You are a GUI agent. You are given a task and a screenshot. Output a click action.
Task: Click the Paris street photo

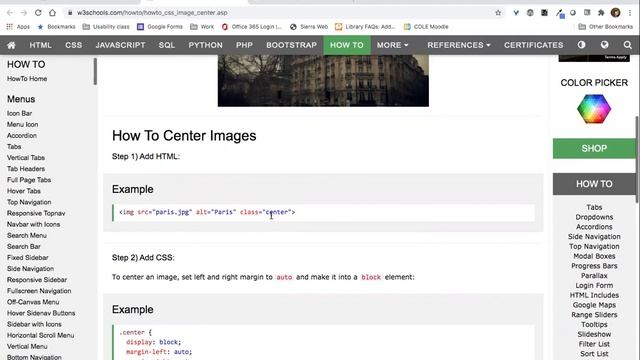323,81
